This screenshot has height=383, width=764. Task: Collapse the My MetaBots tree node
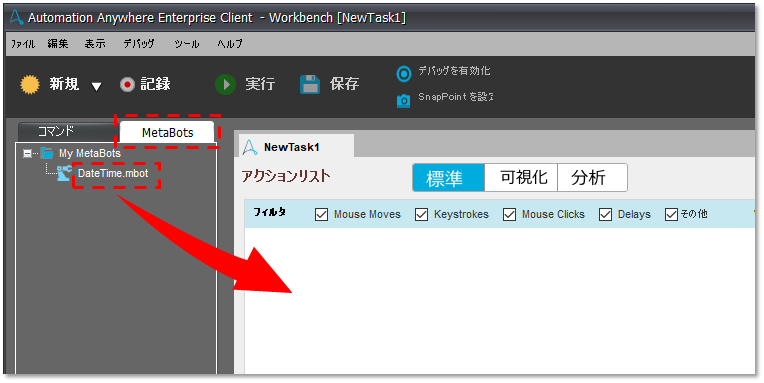pyautogui.click(x=27, y=153)
